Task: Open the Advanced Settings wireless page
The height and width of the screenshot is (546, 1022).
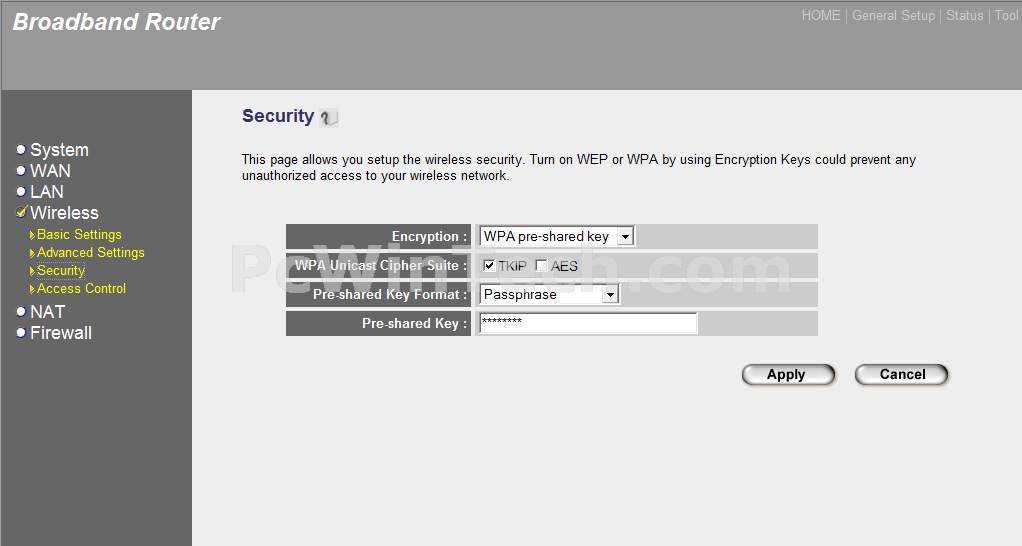Action: coord(91,252)
